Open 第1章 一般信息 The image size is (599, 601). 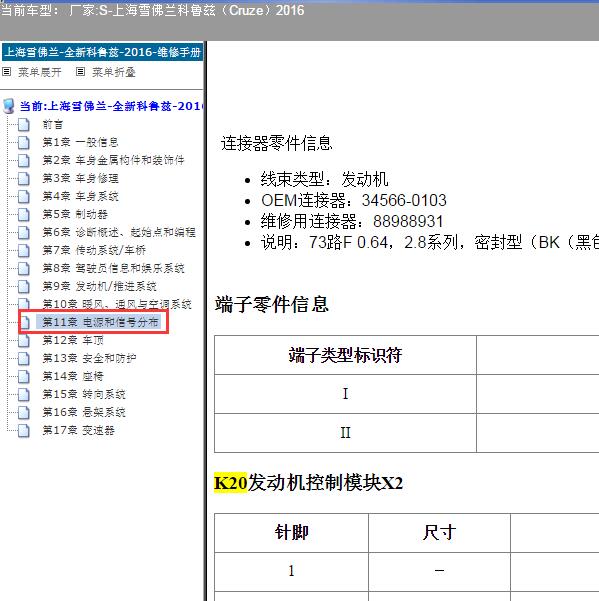point(80,143)
